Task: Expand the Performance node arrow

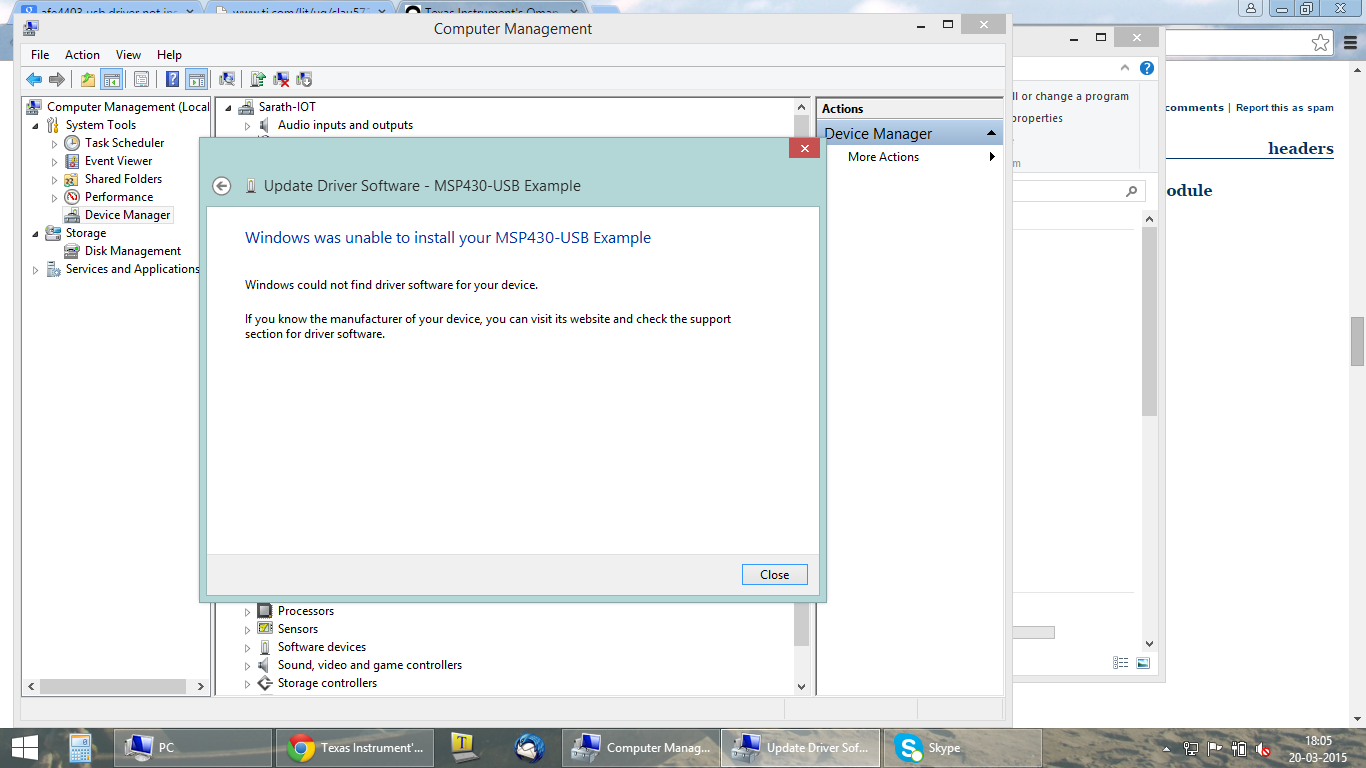Action: tap(55, 198)
